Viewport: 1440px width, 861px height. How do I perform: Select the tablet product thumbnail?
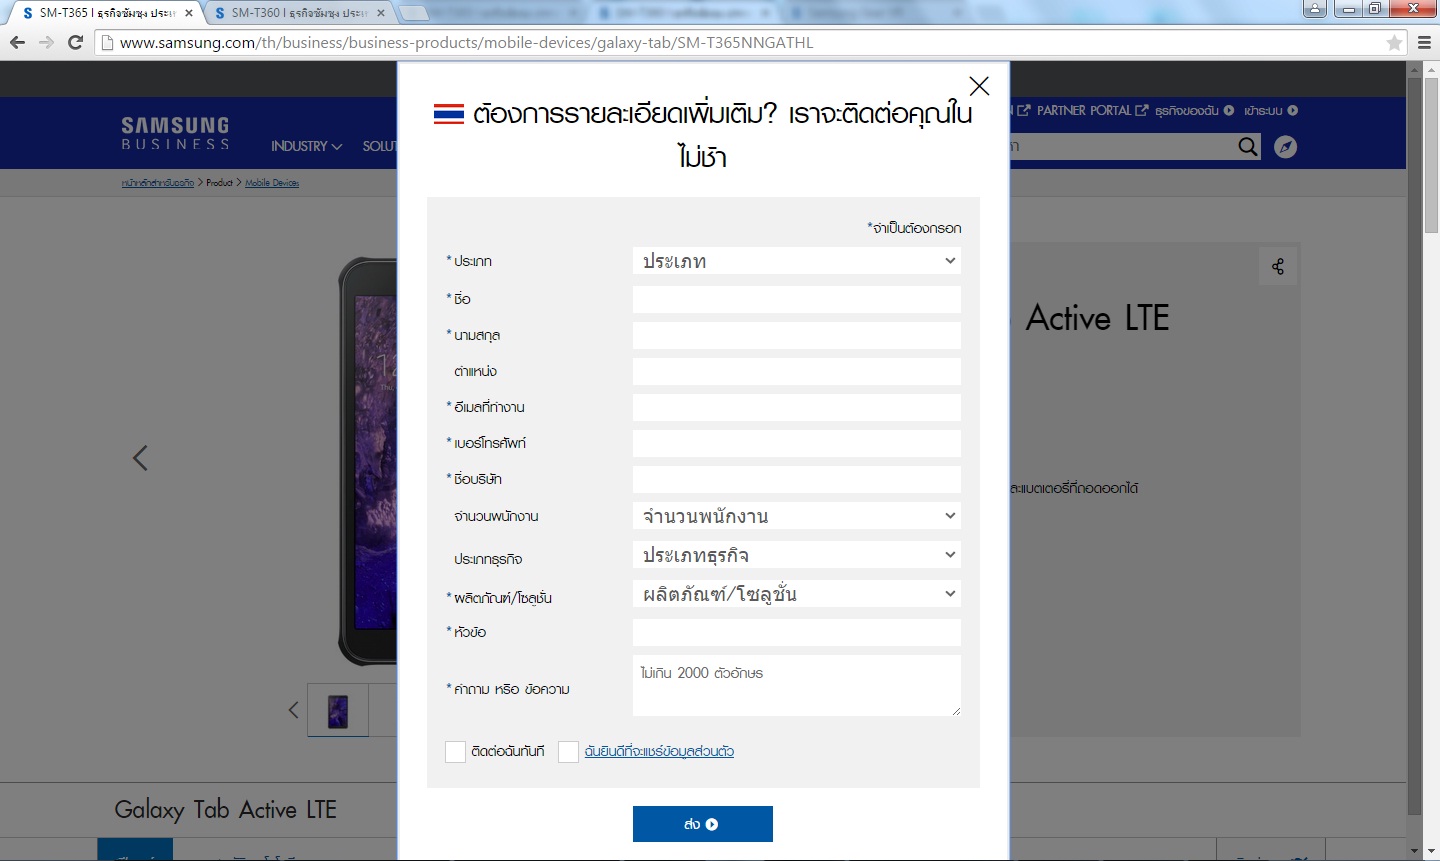coord(338,710)
